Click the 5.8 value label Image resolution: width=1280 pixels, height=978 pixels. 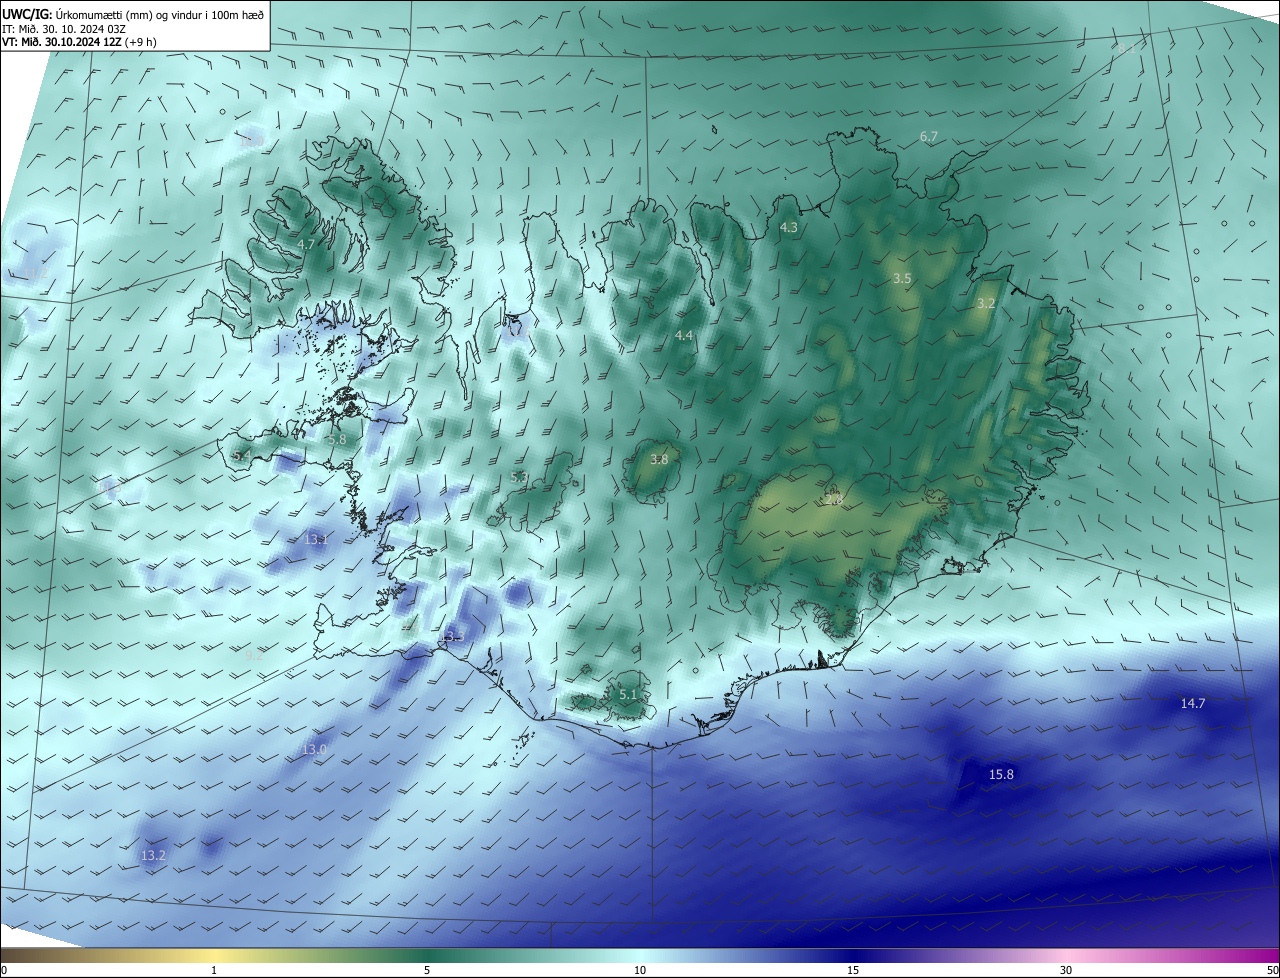pyautogui.click(x=337, y=438)
